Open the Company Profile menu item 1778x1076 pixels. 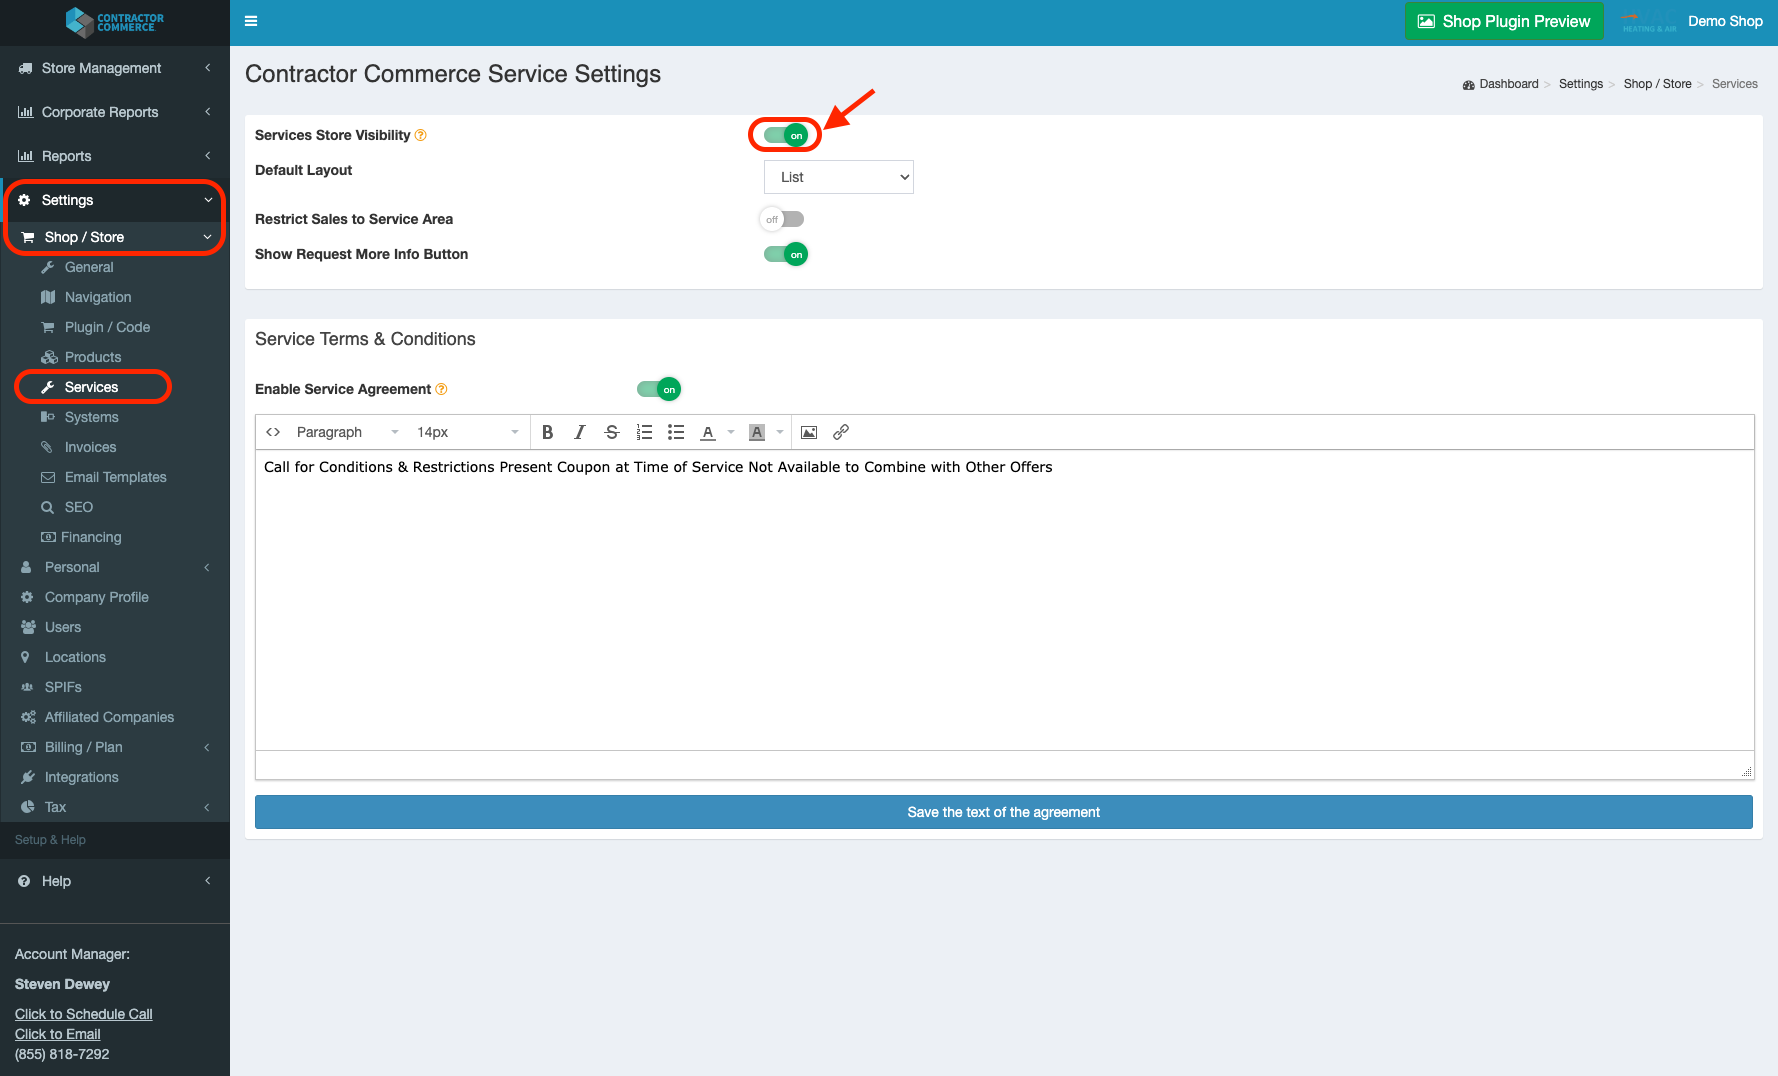[96, 597]
